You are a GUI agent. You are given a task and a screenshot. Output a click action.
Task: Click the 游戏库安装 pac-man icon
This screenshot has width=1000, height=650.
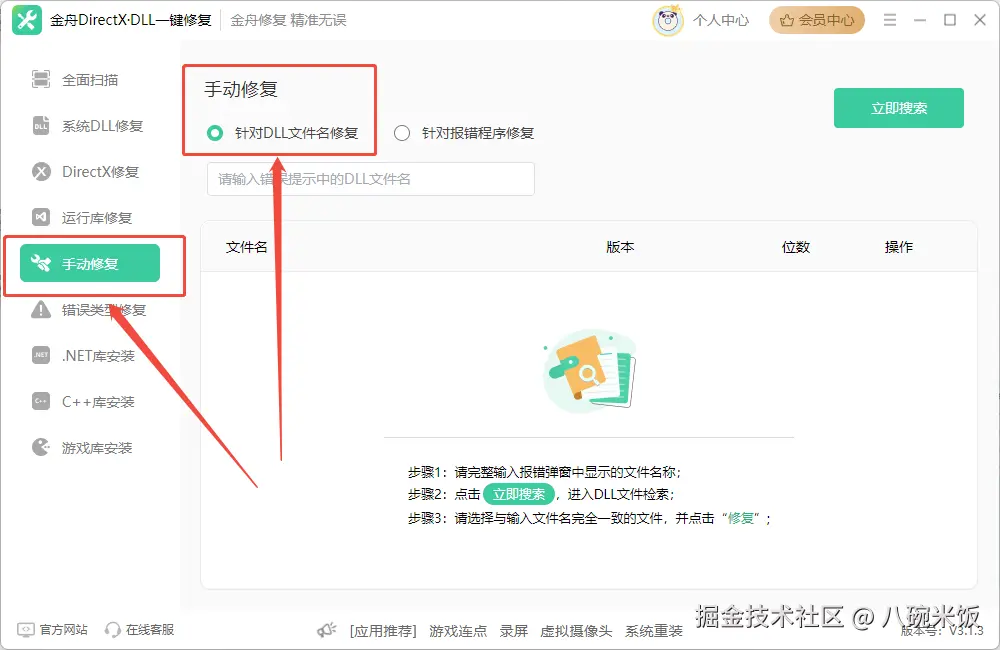point(41,447)
